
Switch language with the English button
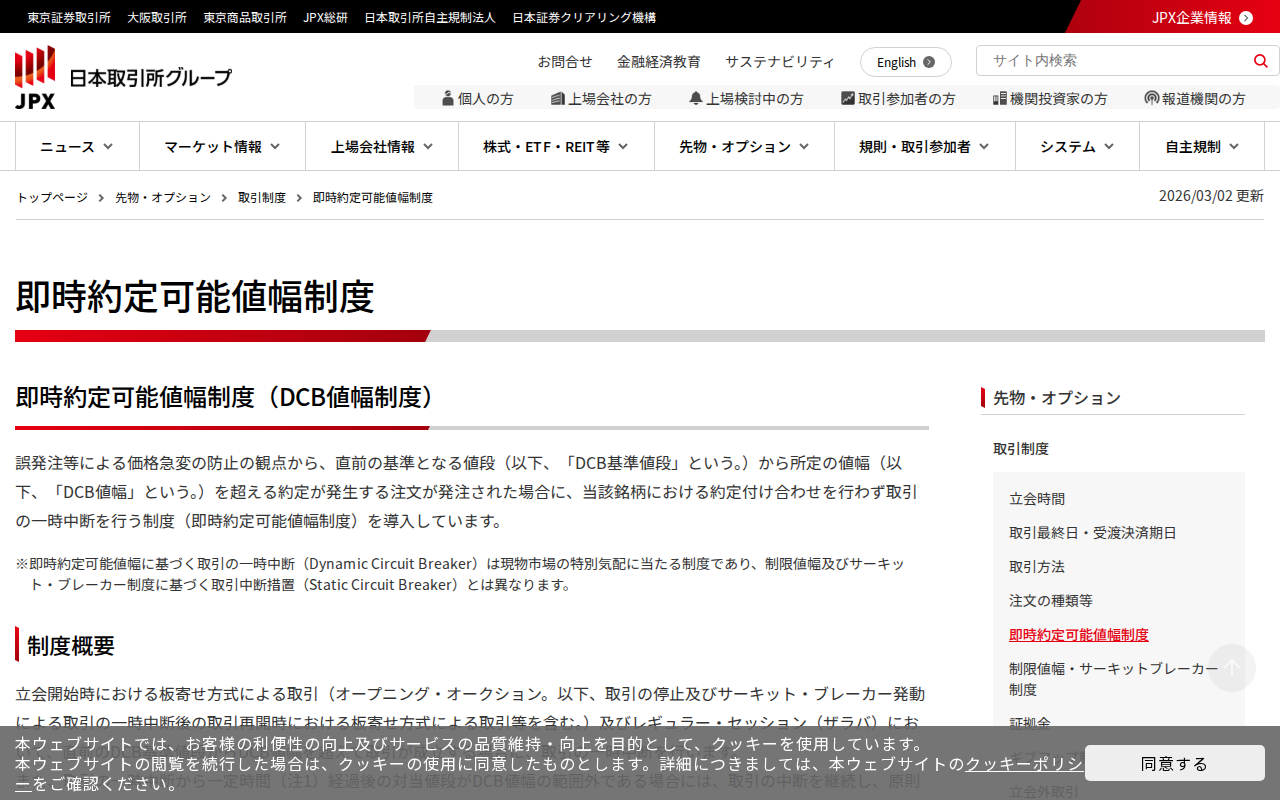point(905,62)
